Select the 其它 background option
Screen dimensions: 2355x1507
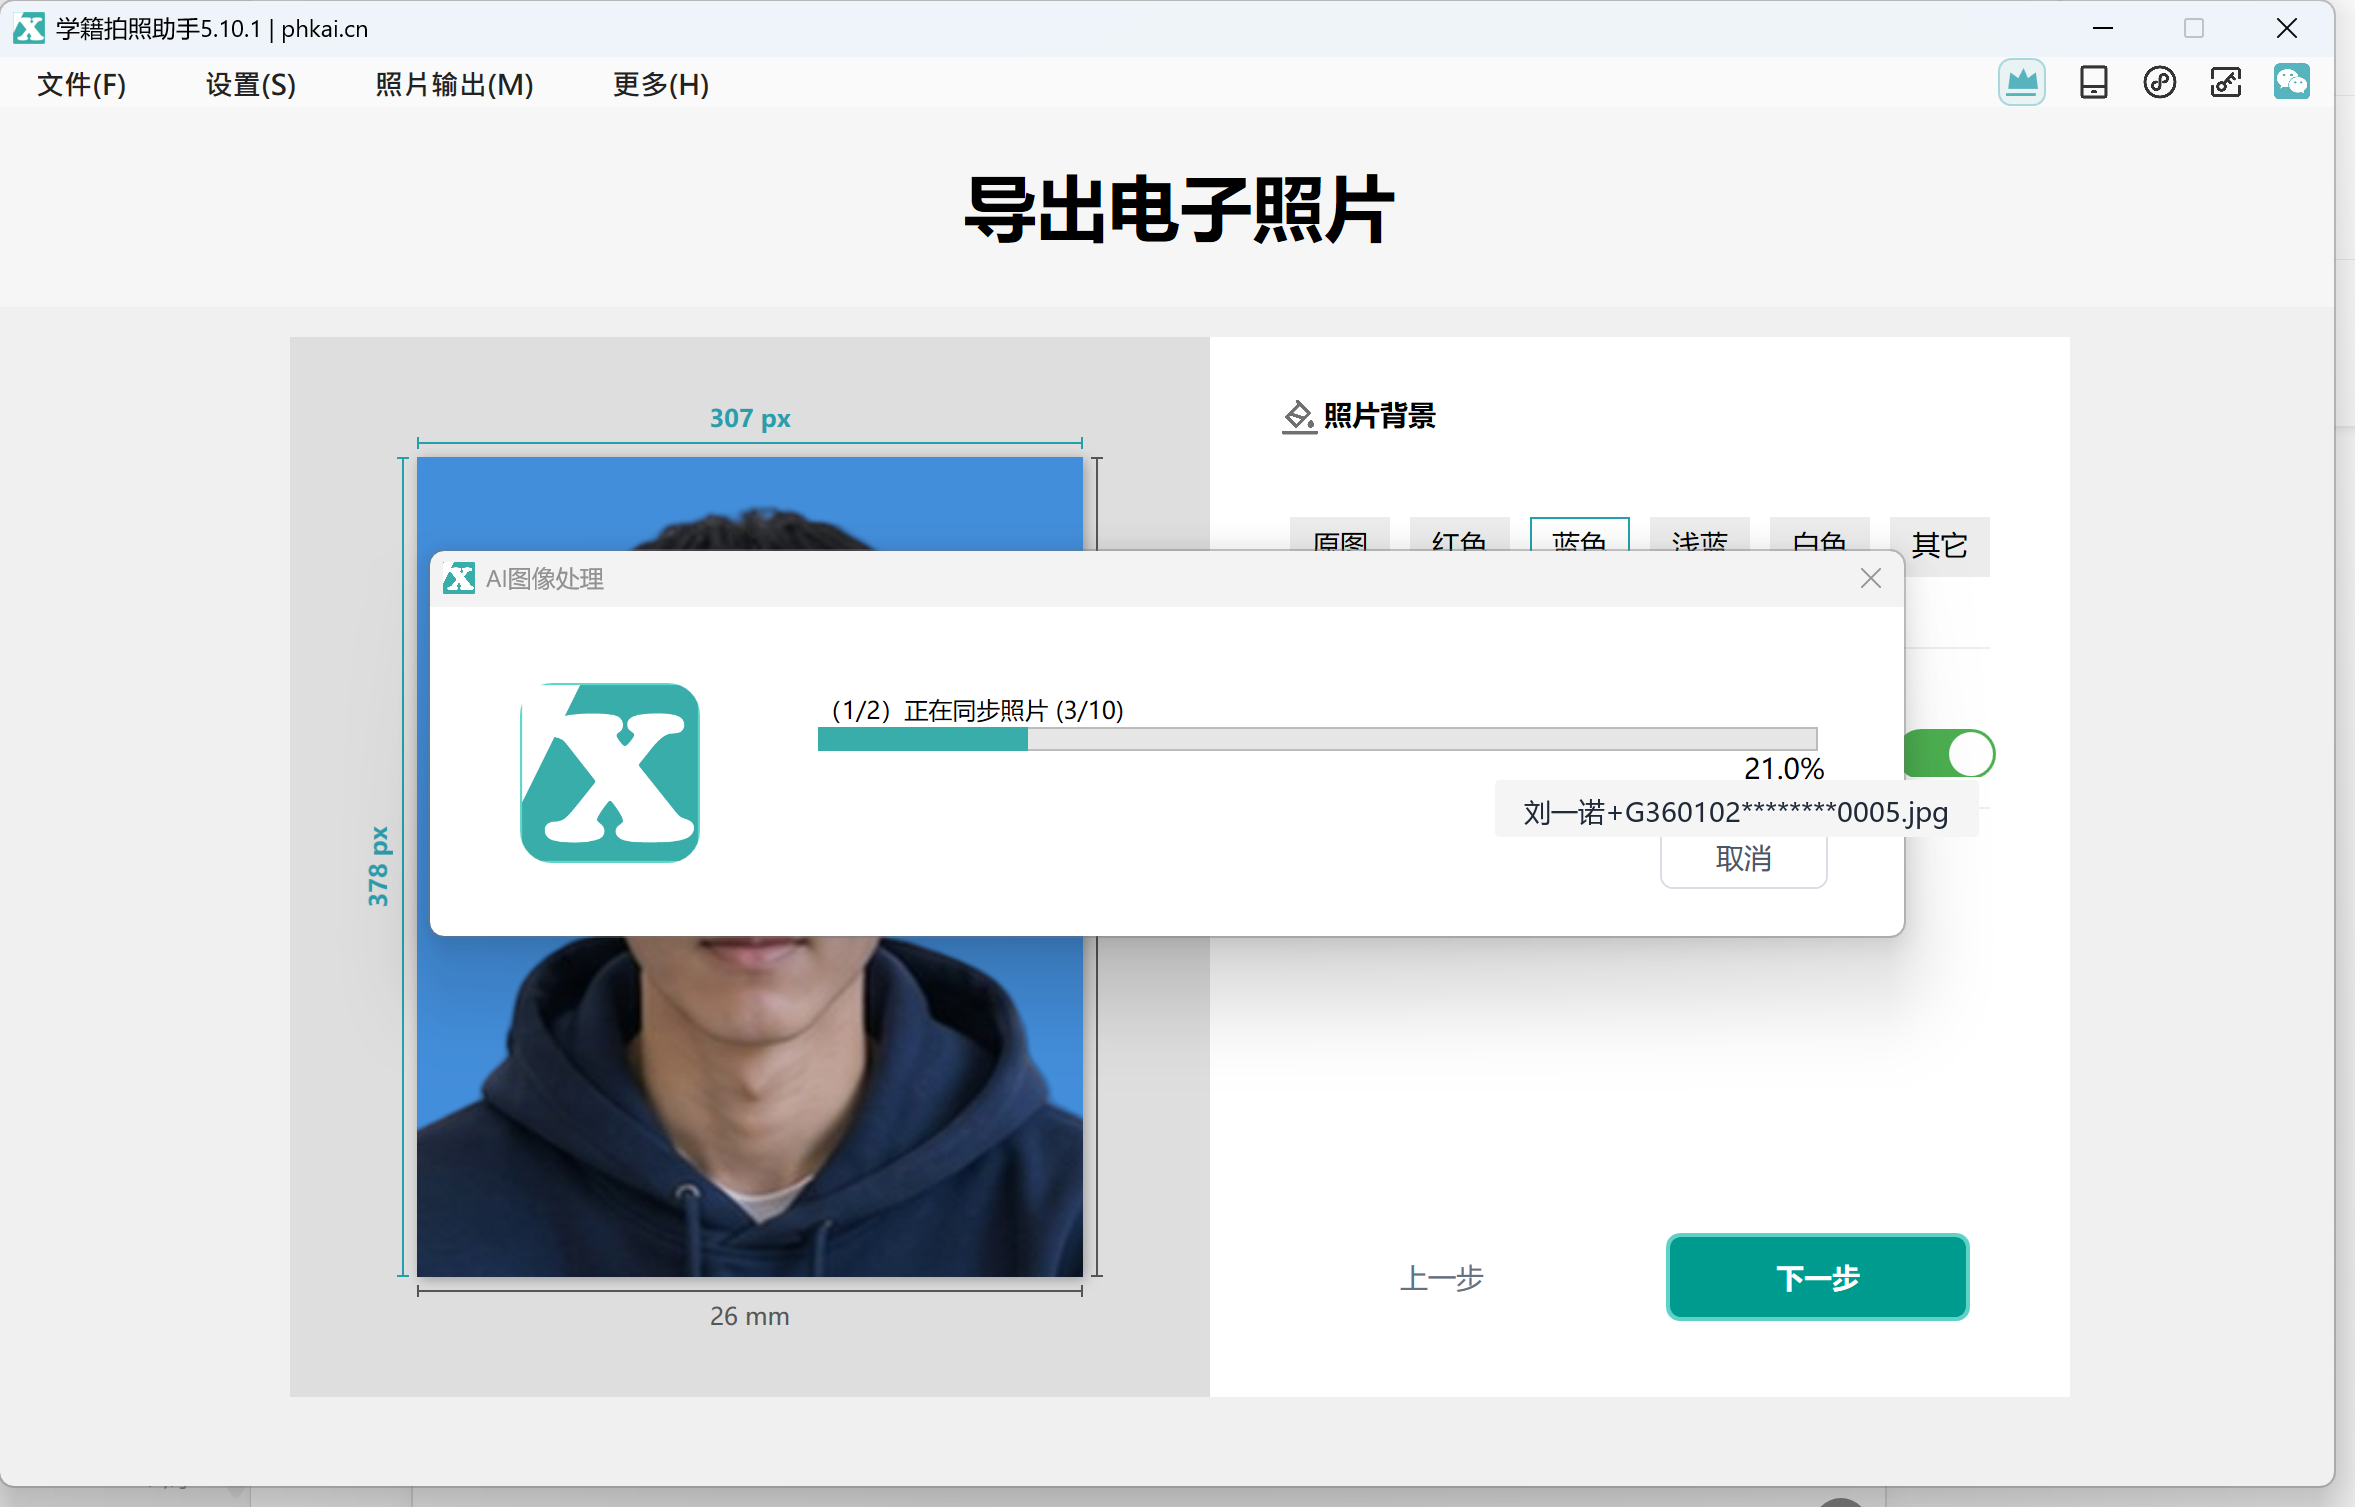1939,546
